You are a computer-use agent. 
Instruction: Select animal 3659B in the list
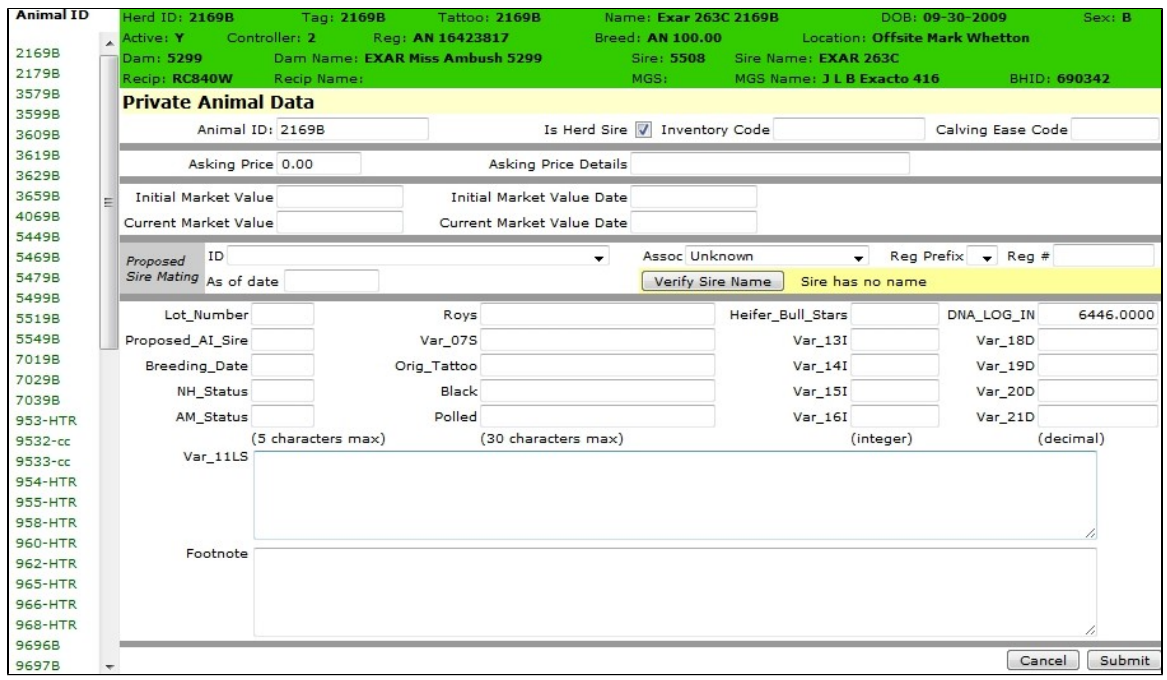pyautogui.click(x=38, y=196)
